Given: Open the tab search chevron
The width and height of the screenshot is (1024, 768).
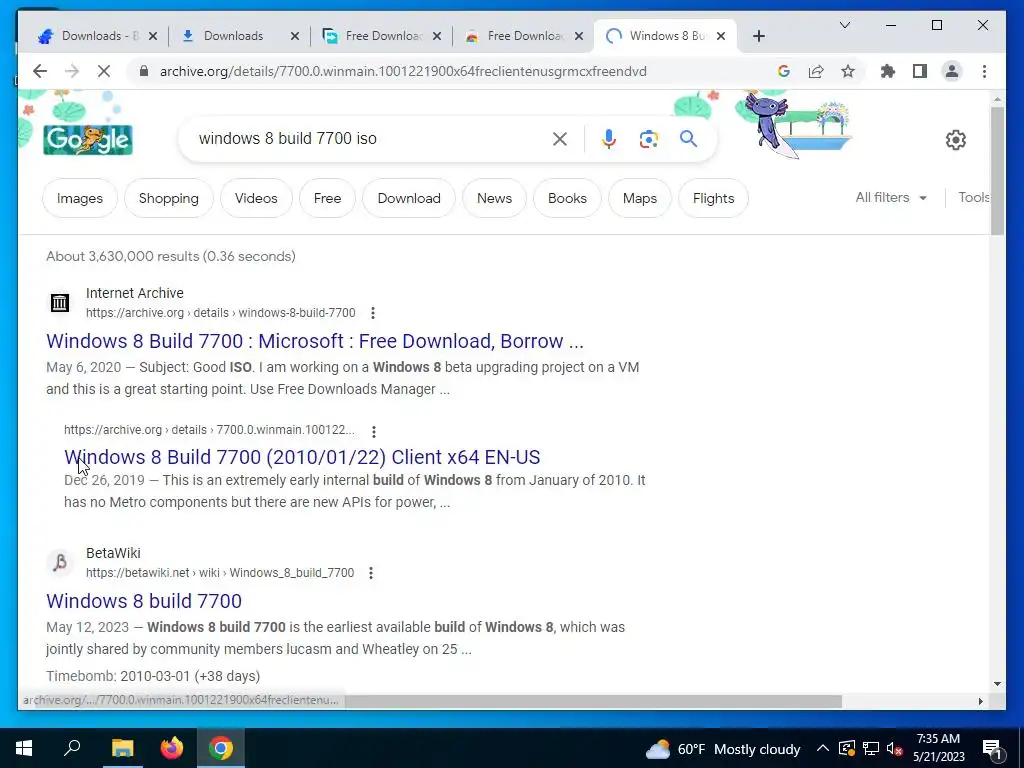Looking at the screenshot, I should coord(844,25).
